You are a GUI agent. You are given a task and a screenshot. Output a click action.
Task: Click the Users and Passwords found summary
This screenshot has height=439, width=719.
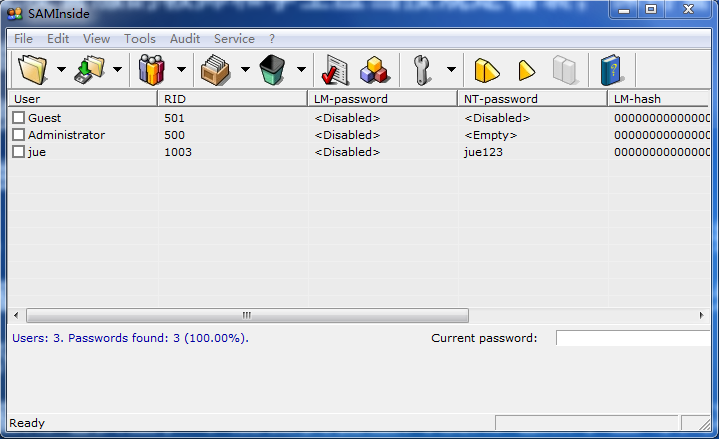(130, 338)
